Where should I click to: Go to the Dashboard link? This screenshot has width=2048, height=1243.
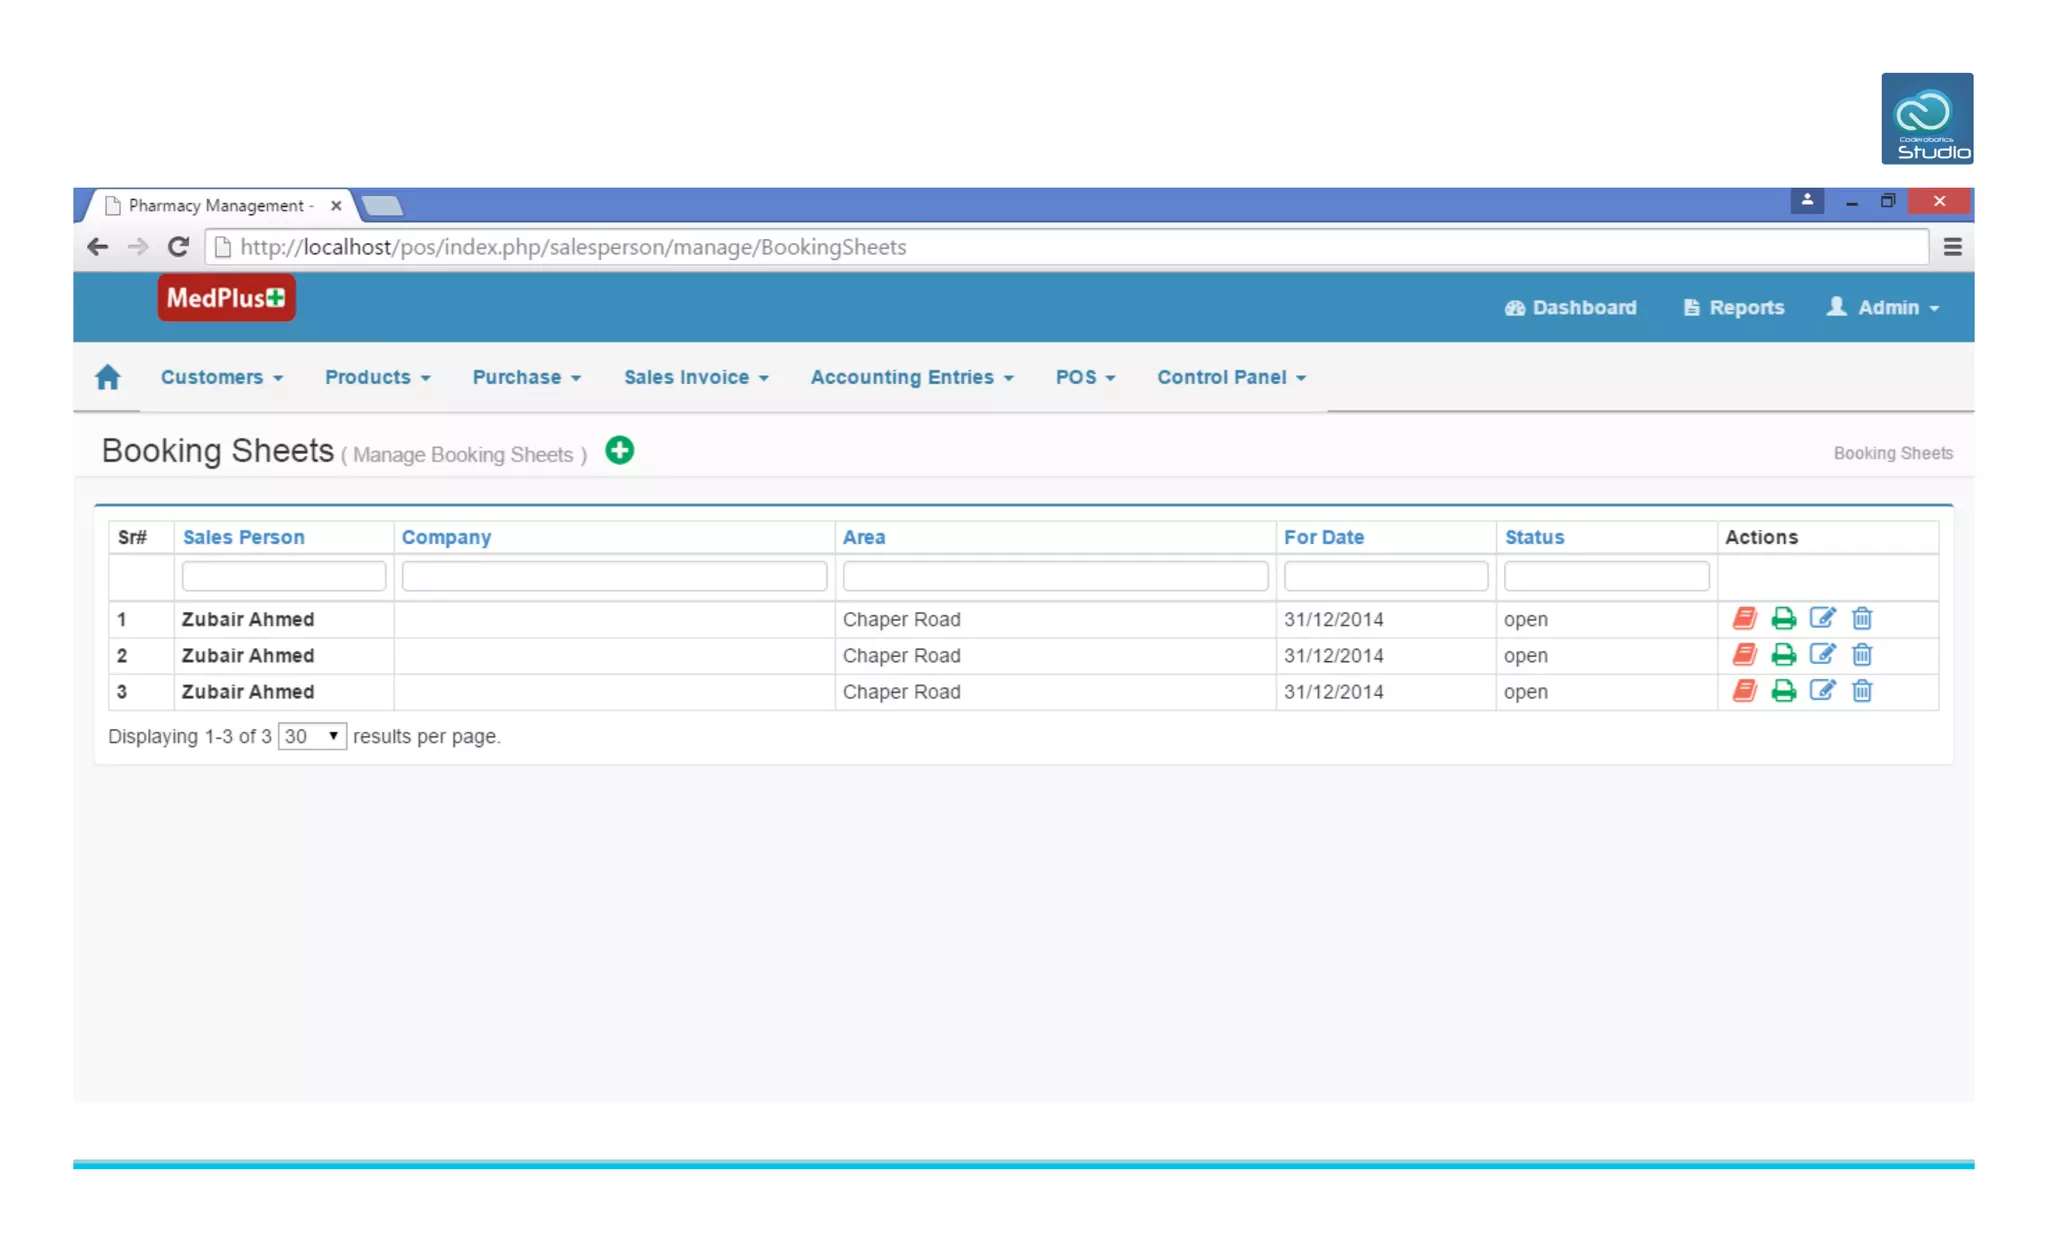(1571, 308)
